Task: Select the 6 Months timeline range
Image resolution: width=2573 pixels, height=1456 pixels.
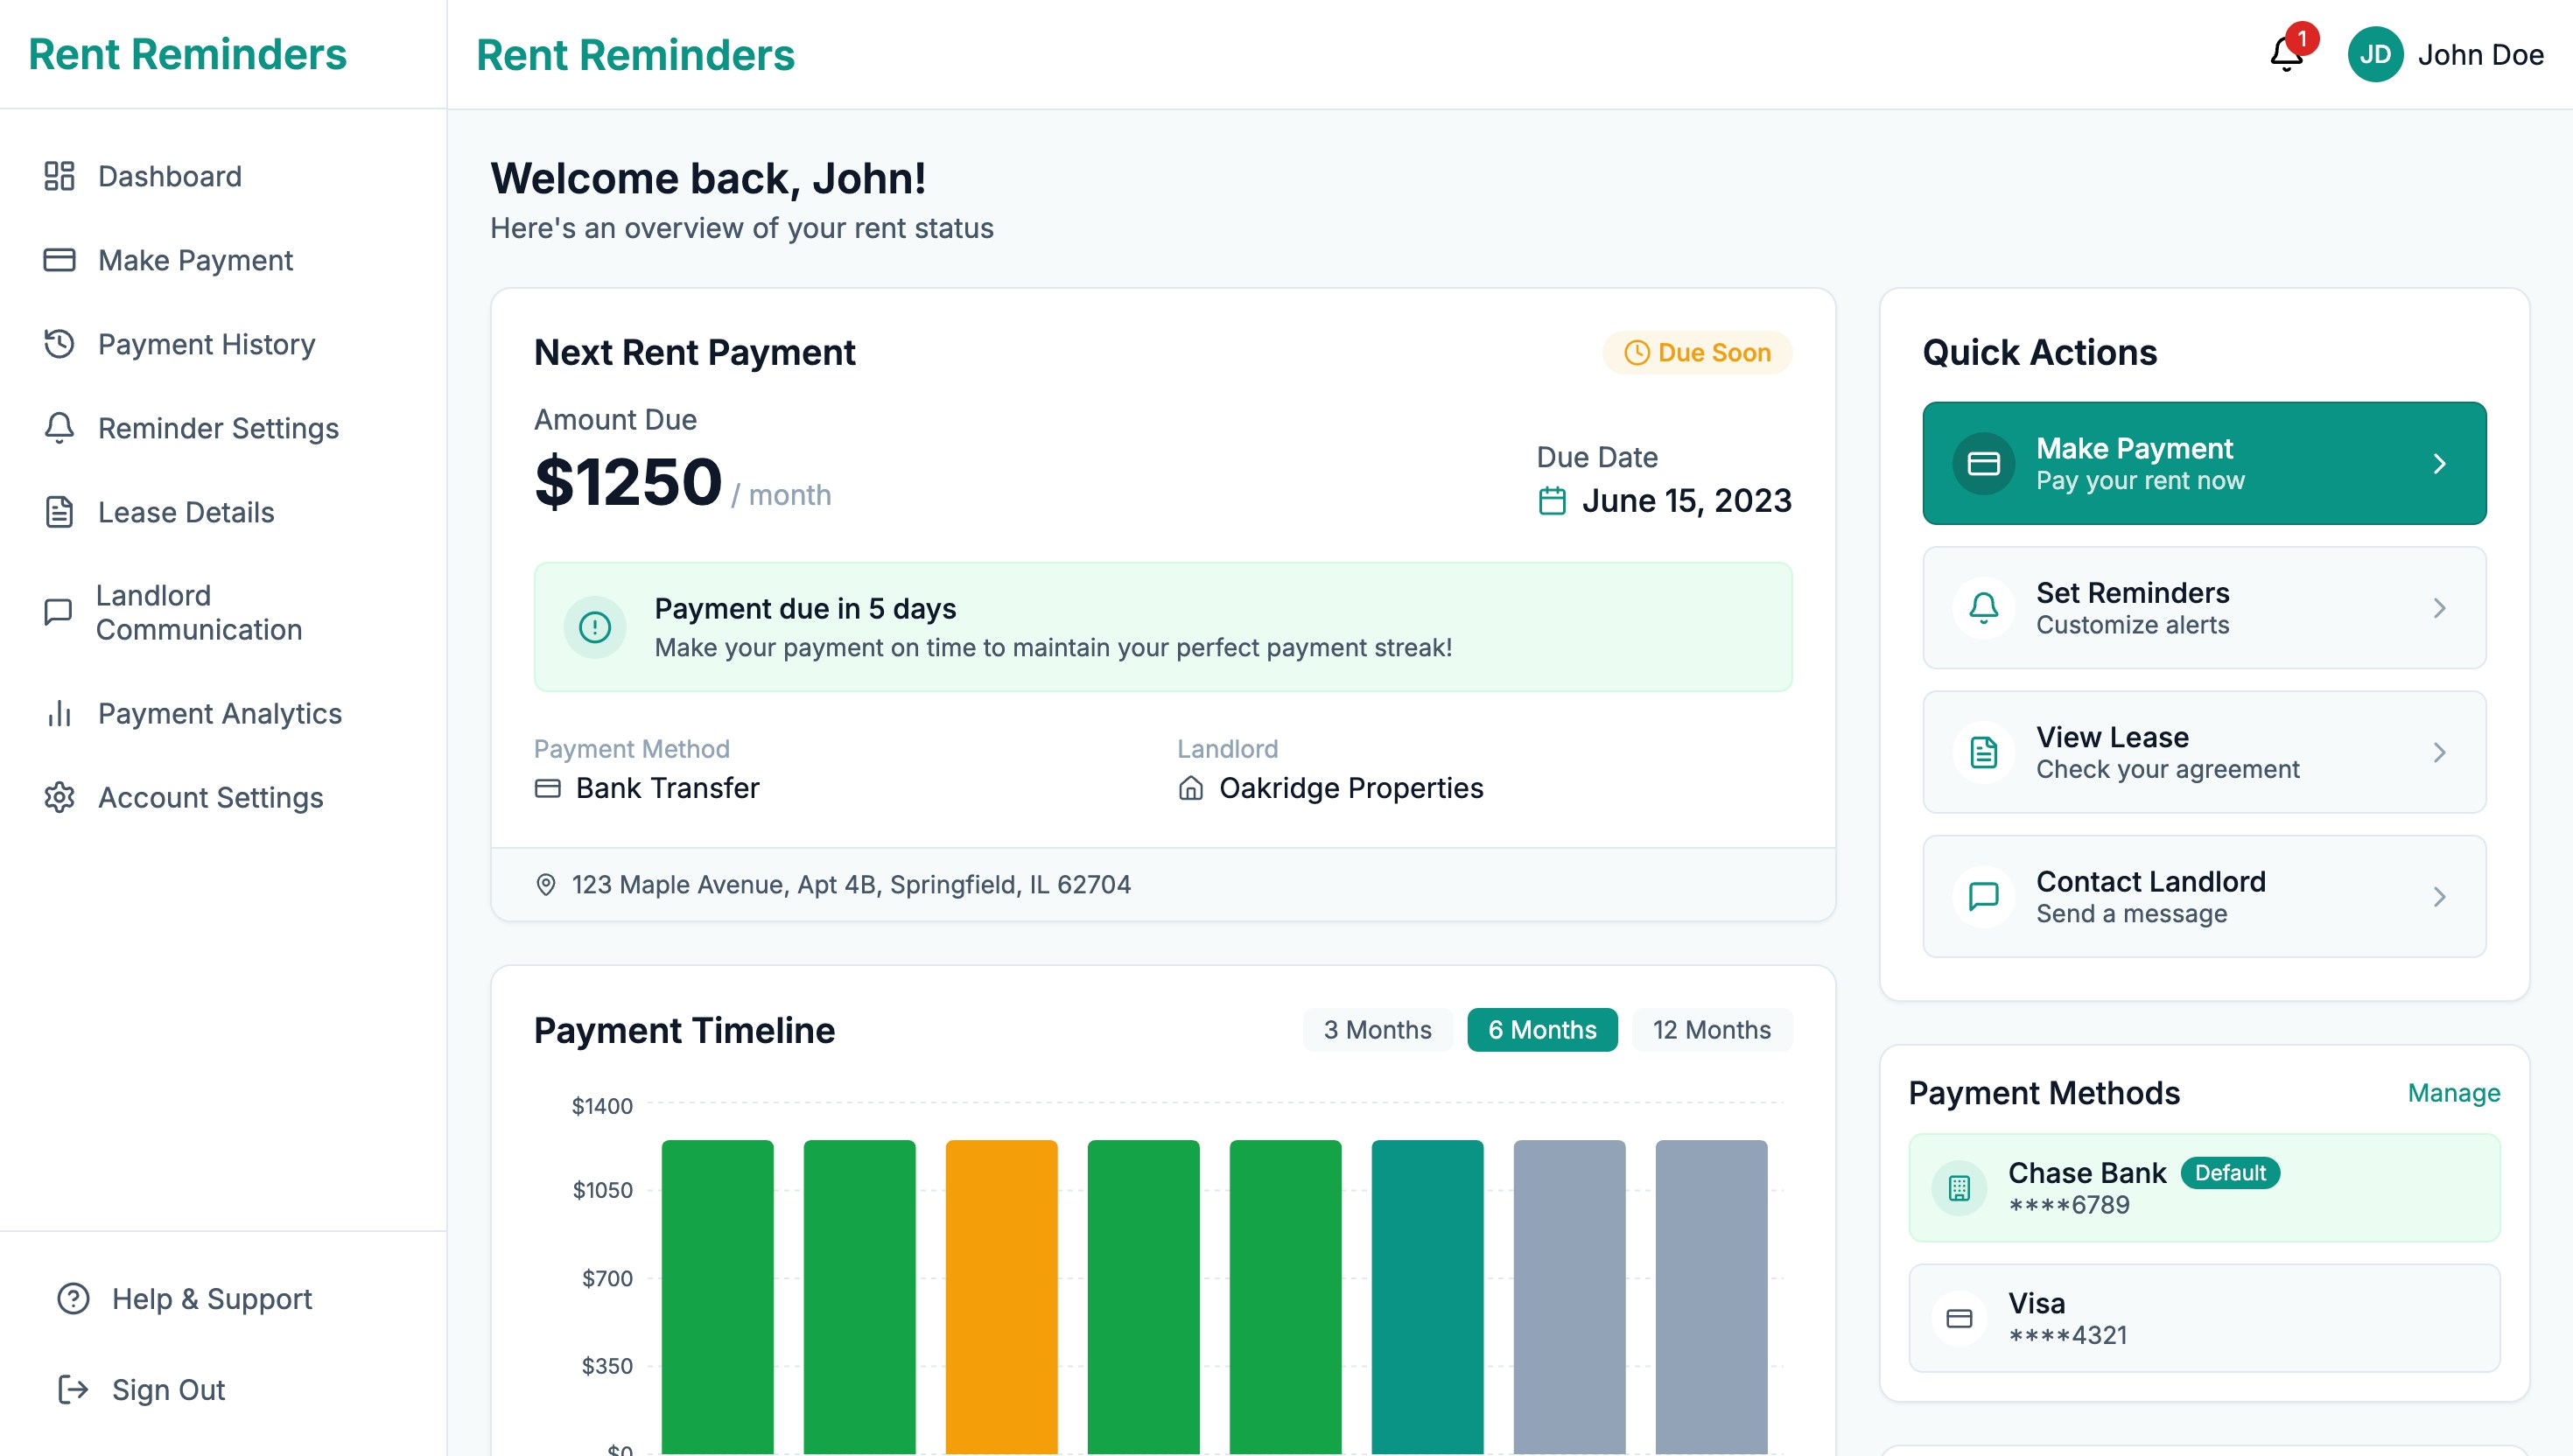Action: click(1541, 1029)
